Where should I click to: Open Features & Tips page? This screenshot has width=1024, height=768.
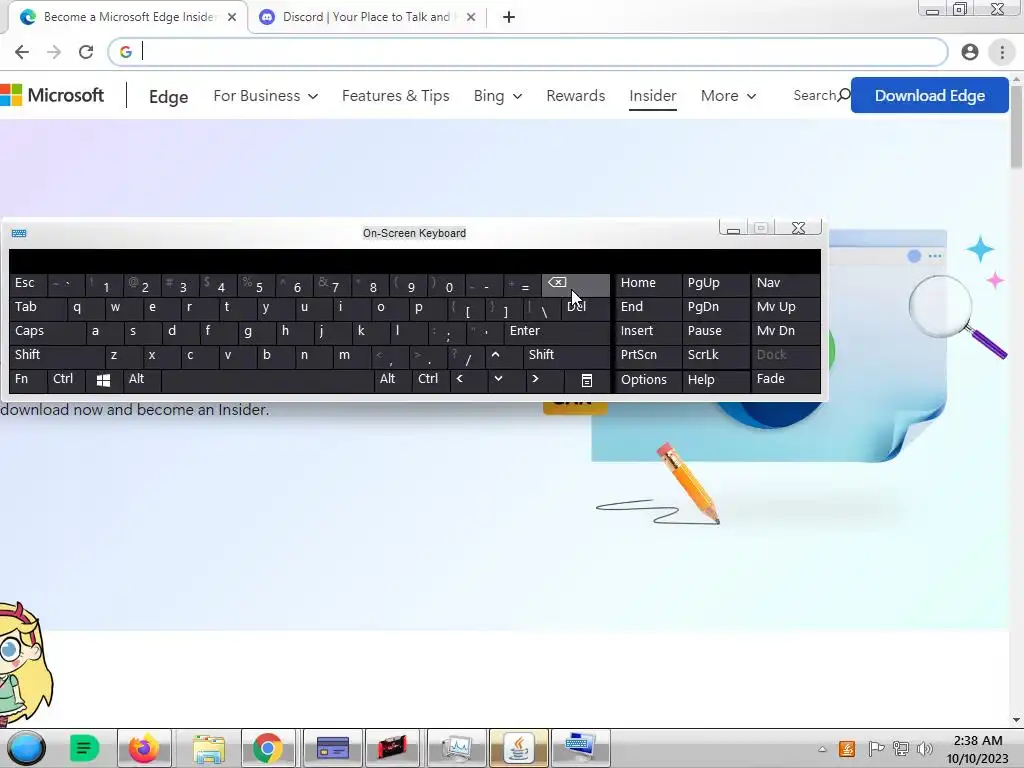(x=396, y=96)
